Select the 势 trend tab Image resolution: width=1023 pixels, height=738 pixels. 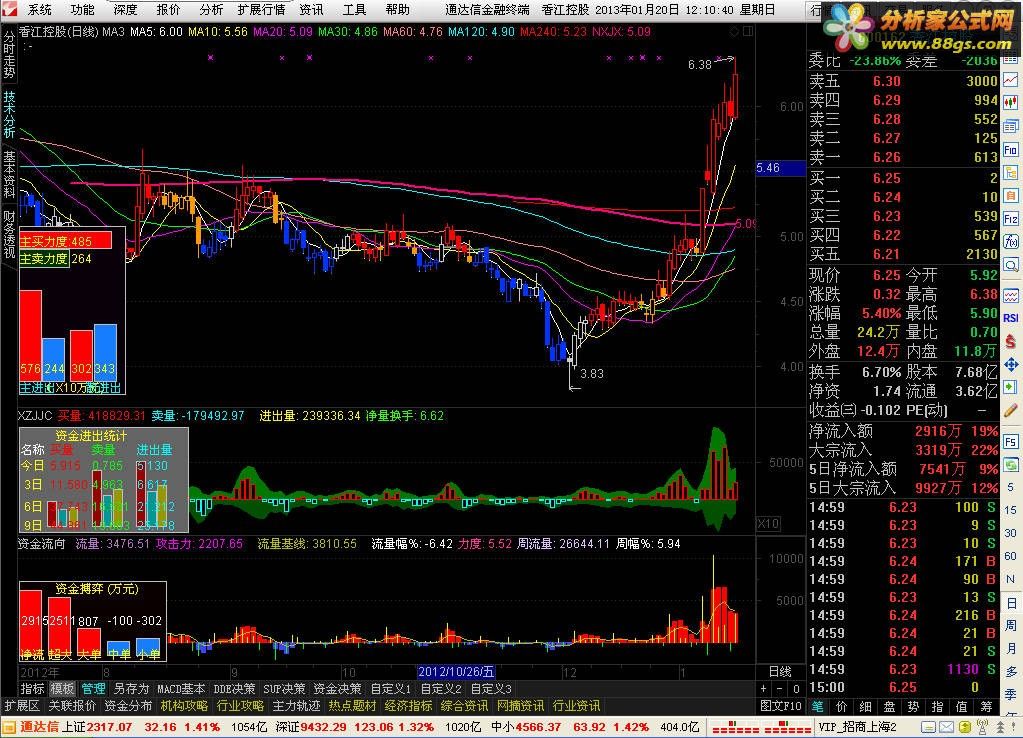pos(913,706)
